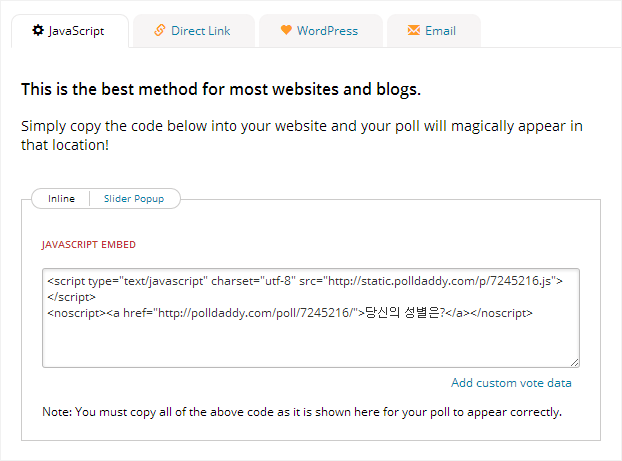Click the noscript line with Korean text
This screenshot has width=622, height=461.
point(290,313)
